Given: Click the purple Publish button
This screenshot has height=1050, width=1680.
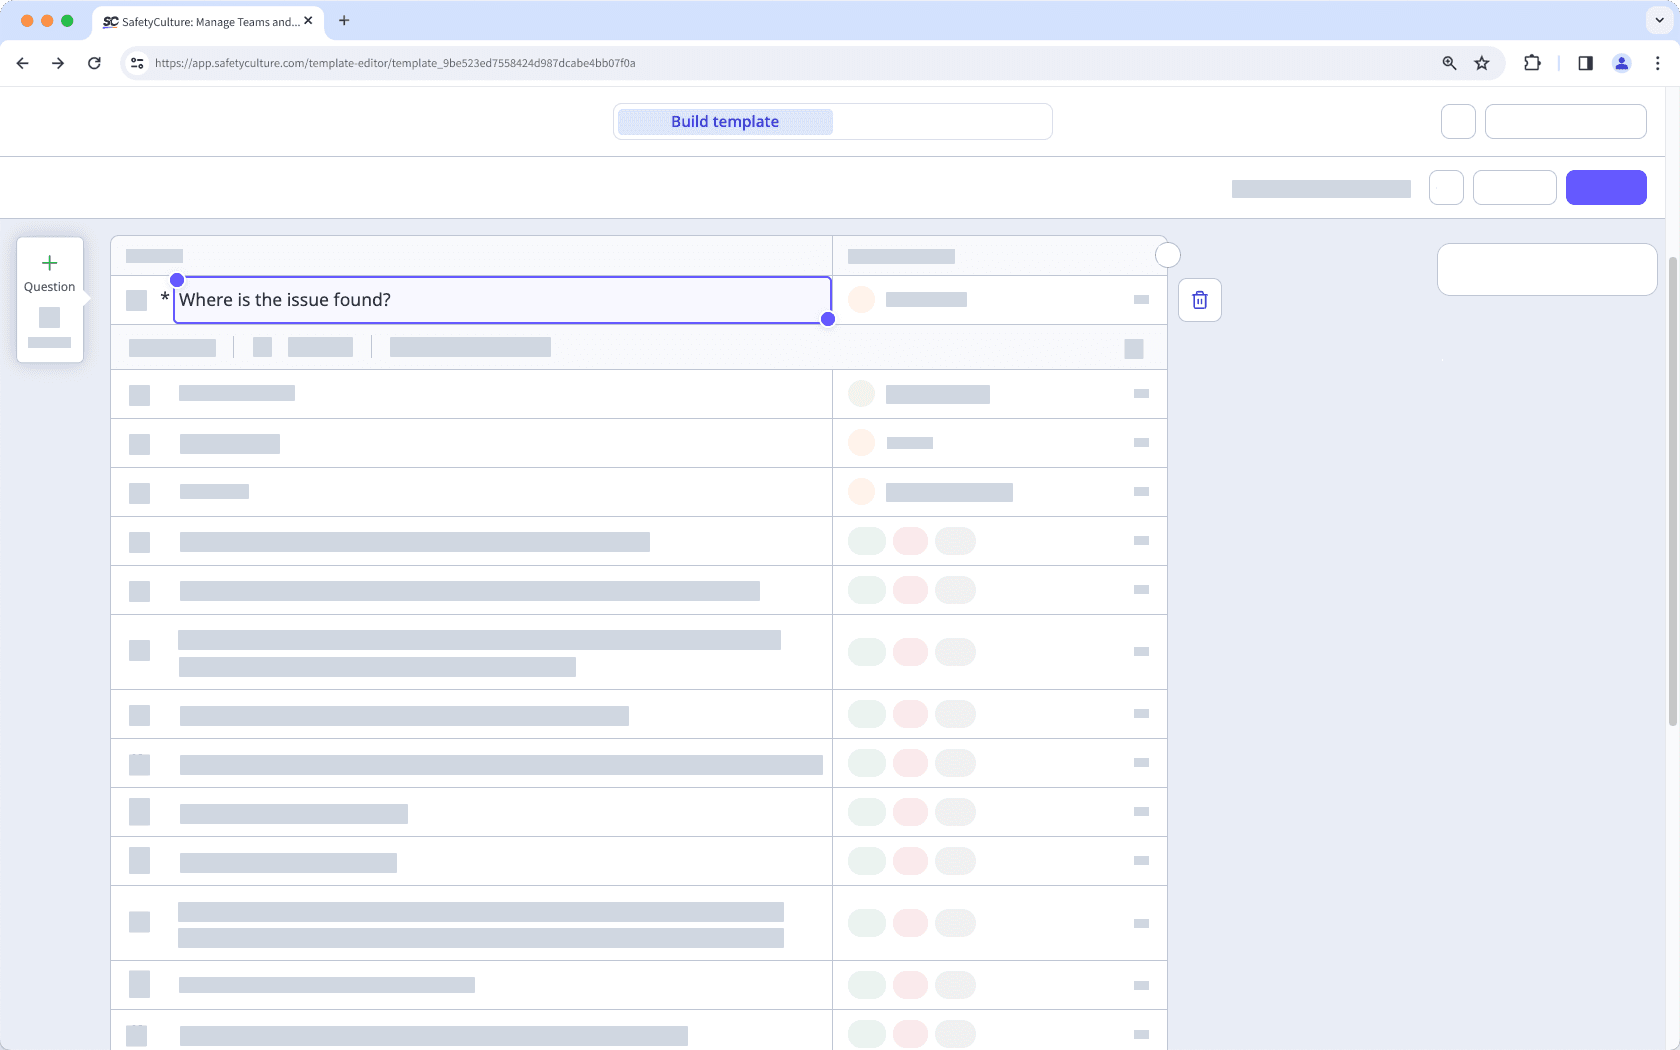Looking at the screenshot, I should pyautogui.click(x=1606, y=187).
